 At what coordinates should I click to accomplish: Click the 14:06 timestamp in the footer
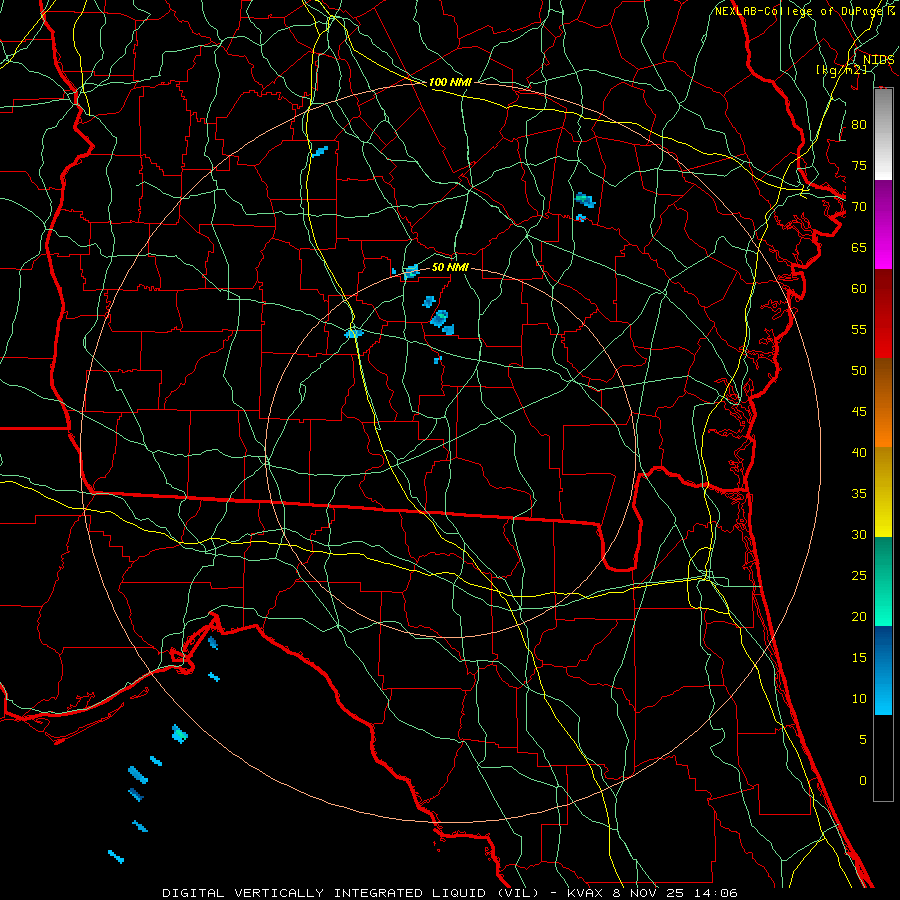718,893
